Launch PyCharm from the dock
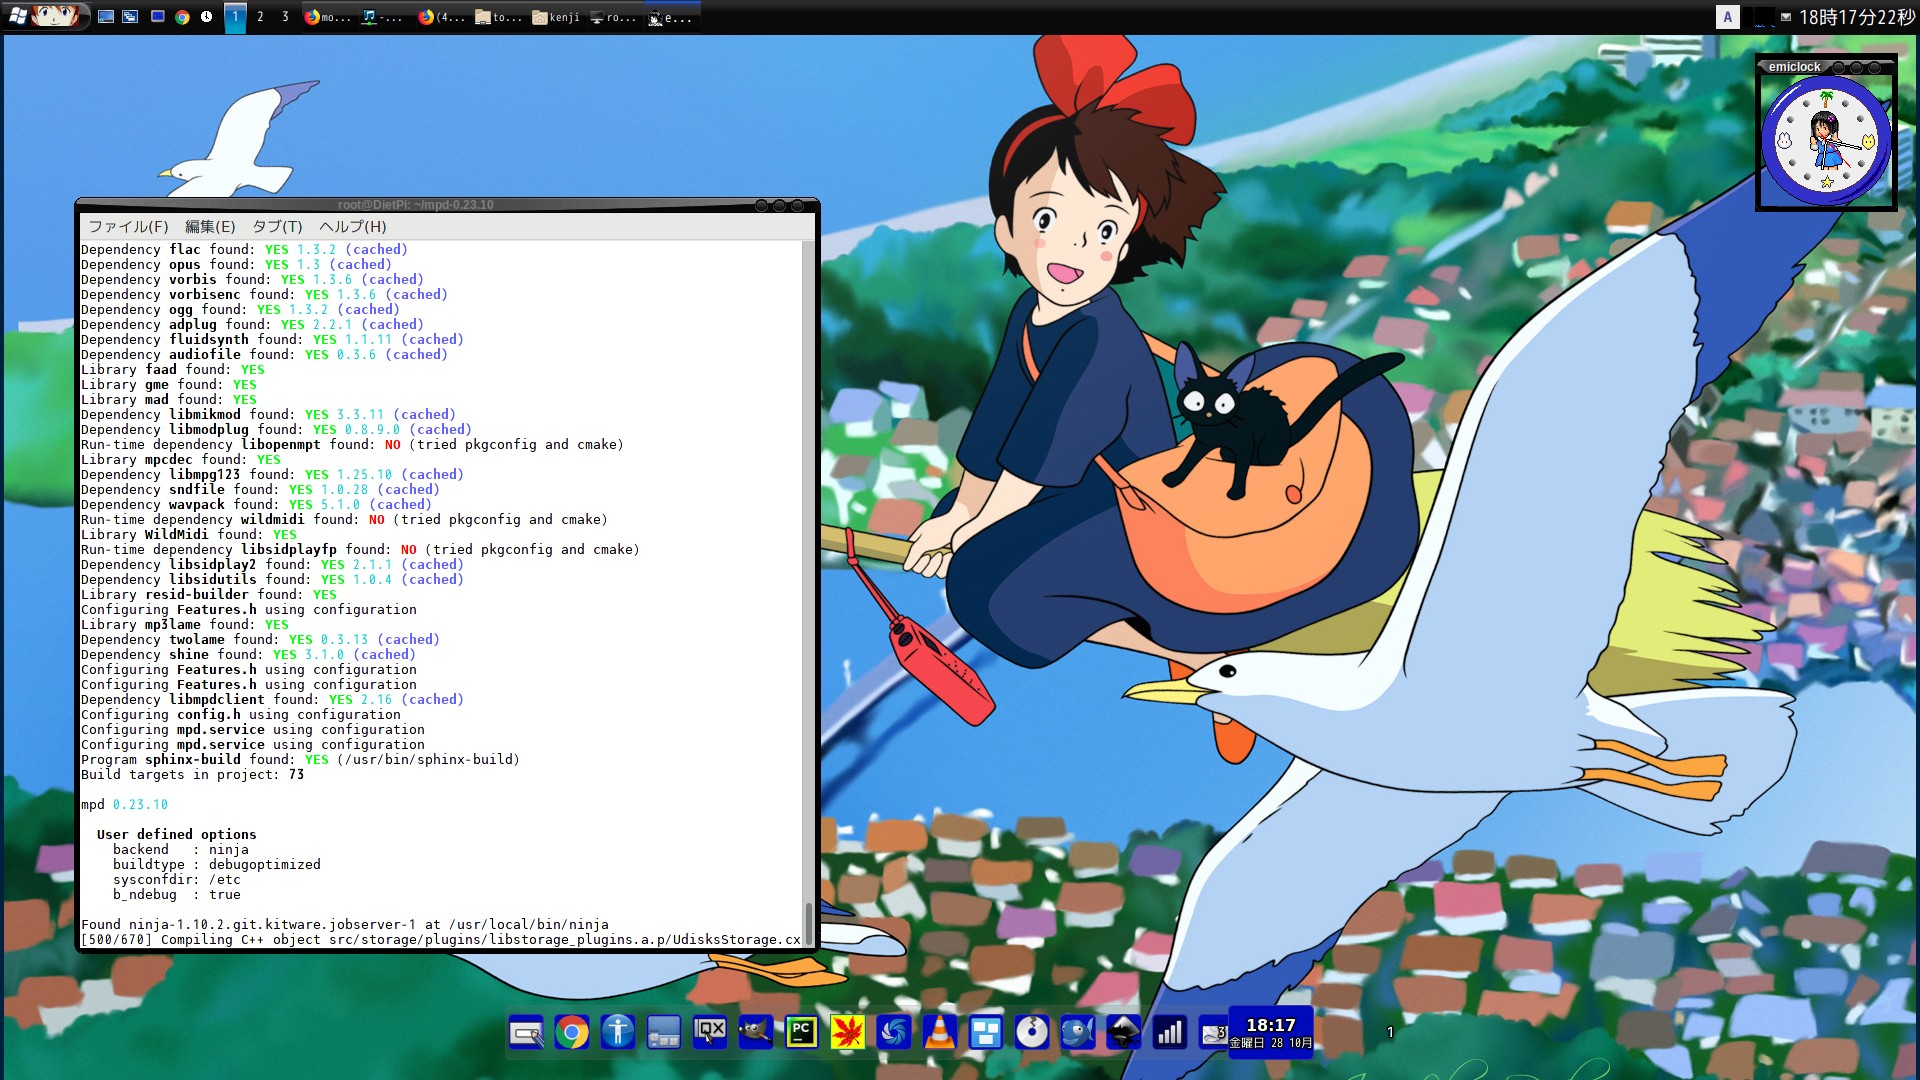1920x1080 pixels. 802,1032
